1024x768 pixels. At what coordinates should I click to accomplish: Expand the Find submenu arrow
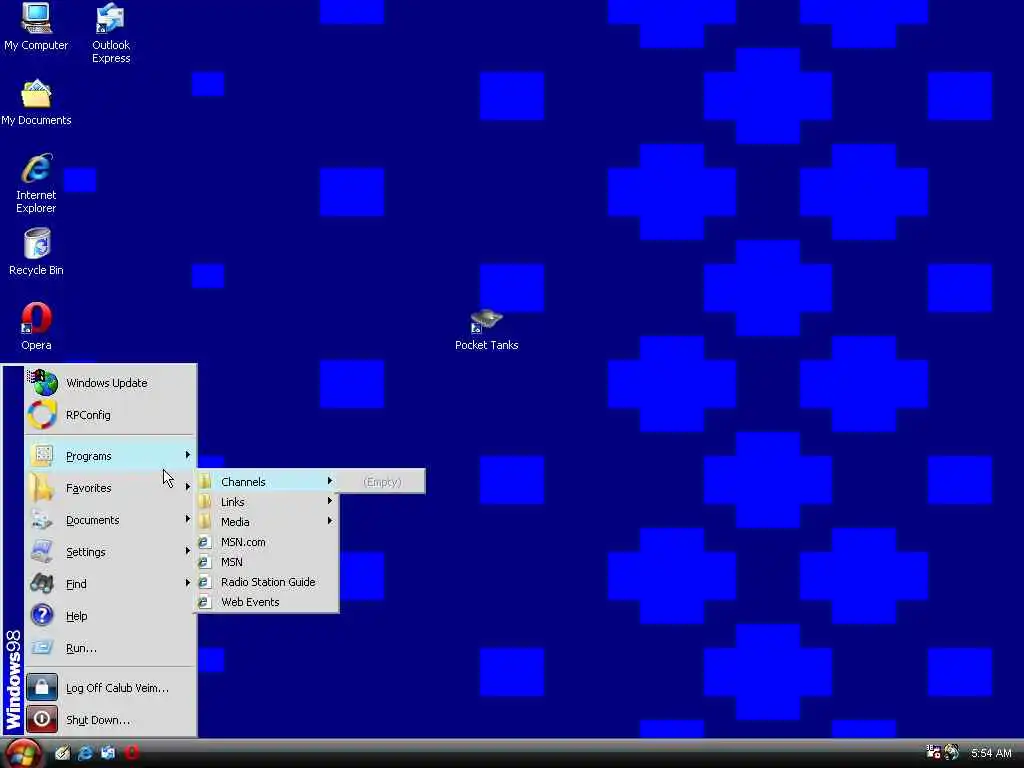pyautogui.click(x=187, y=583)
